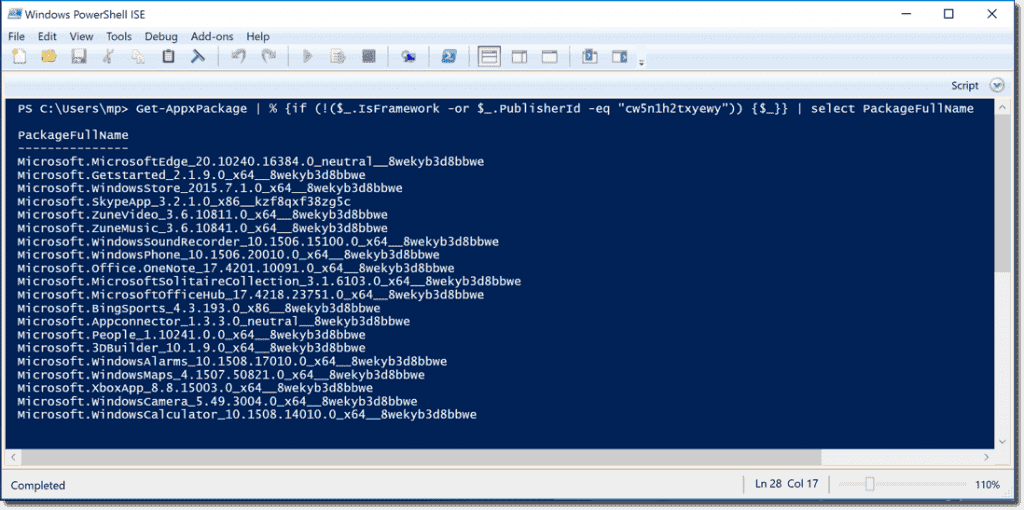This screenshot has height=510, width=1024.
Task: Click the Microsoft.Getstarted_2.1.9.0 line
Action: pos(191,175)
